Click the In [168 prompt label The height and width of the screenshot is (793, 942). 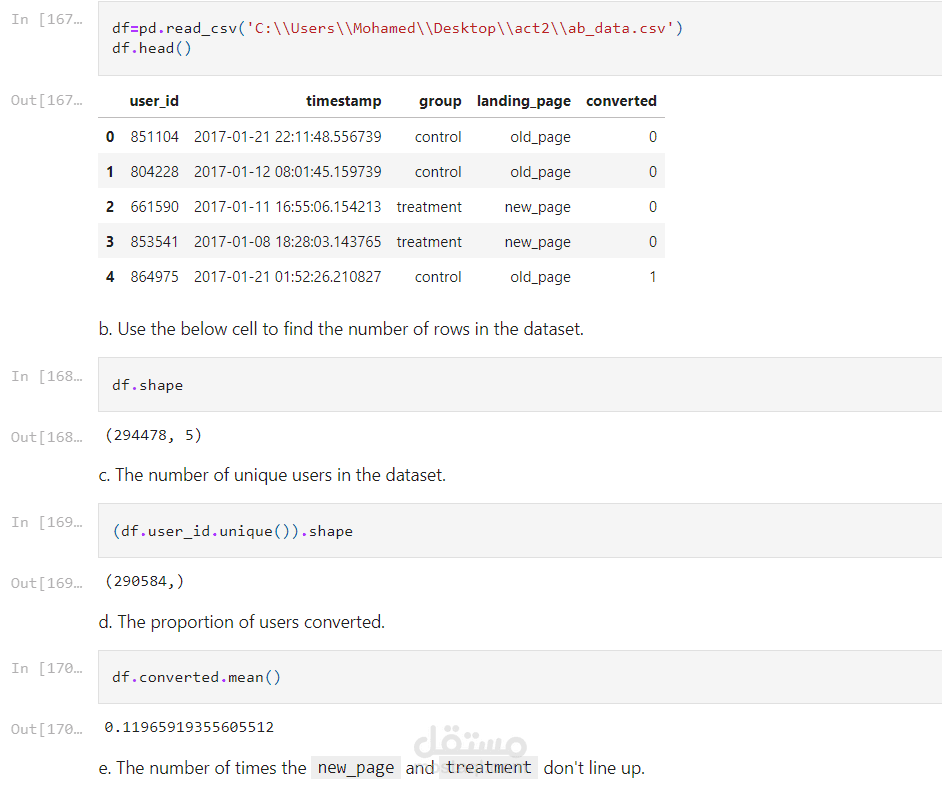tap(46, 376)
